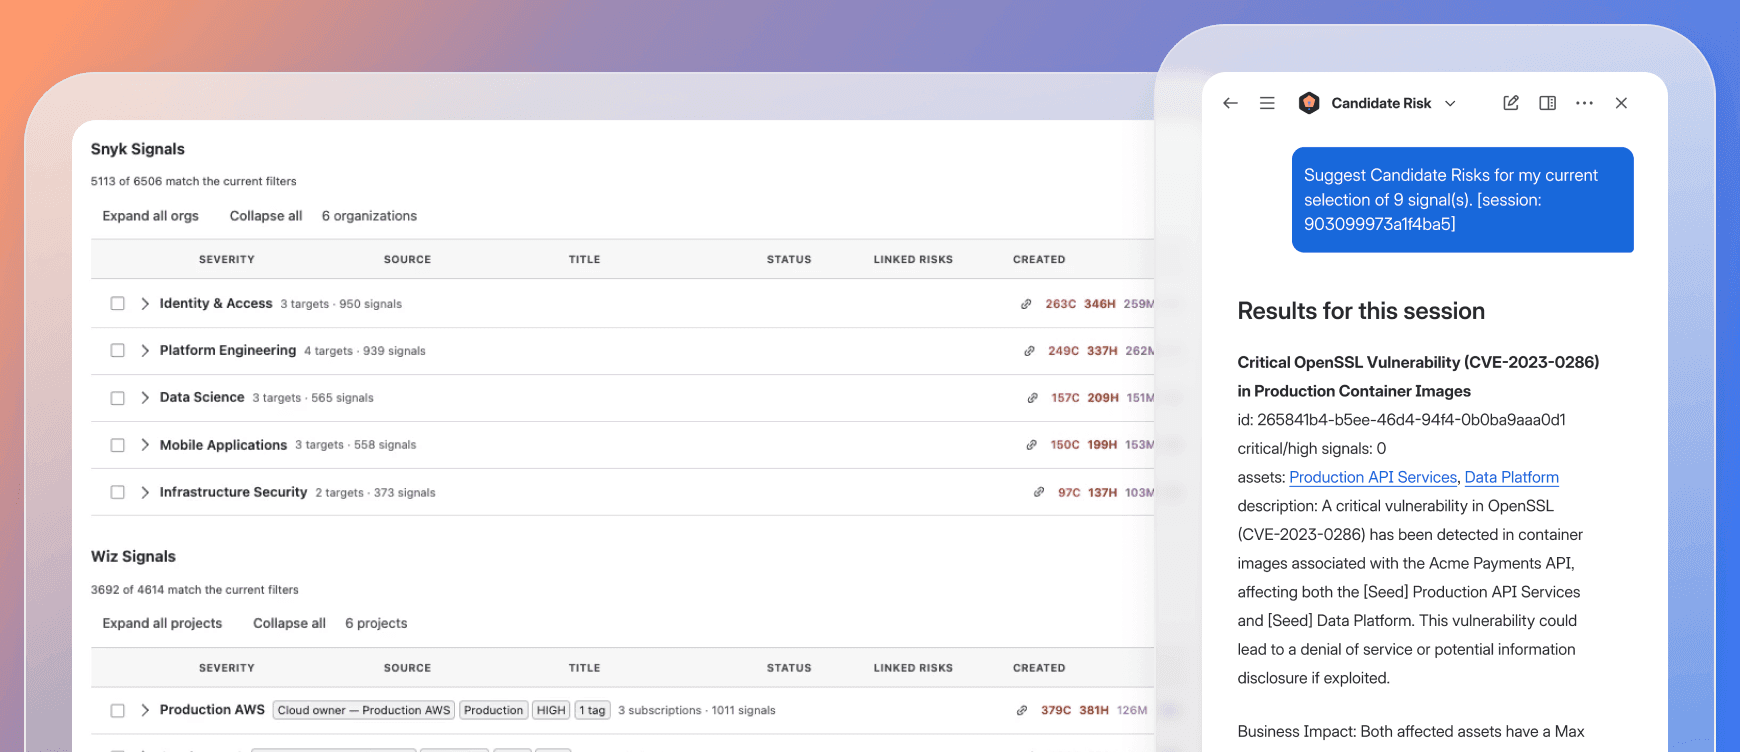Click the back arrow in chat panel

coord(1230,103)
